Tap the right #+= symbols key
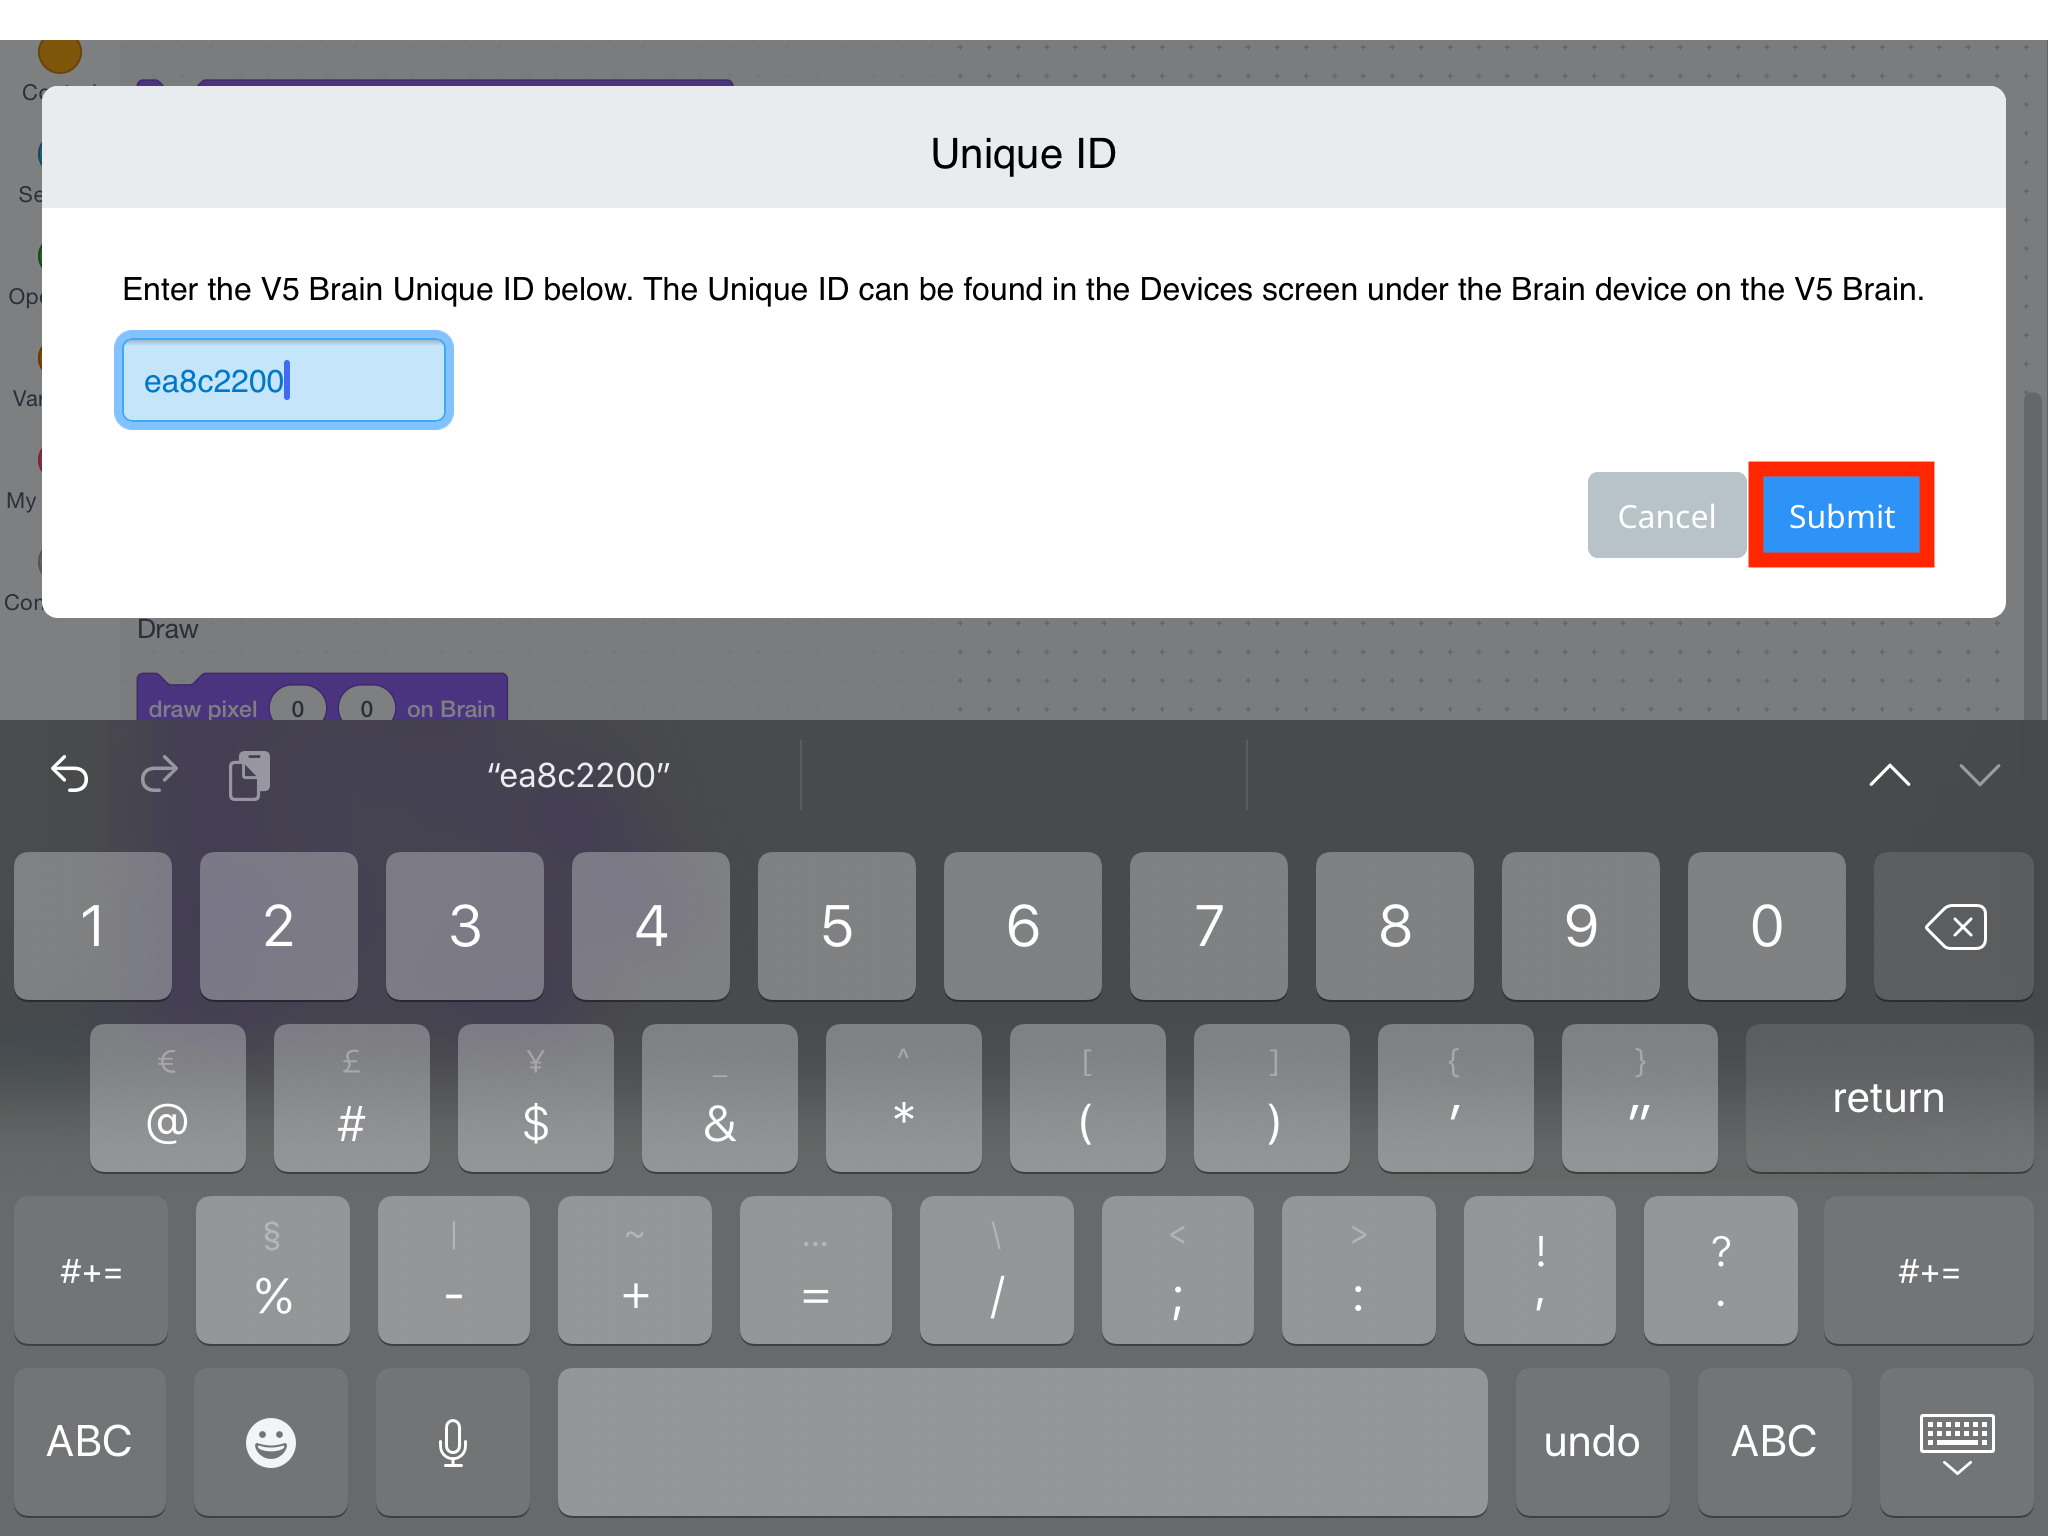 click(1929, 1270)
